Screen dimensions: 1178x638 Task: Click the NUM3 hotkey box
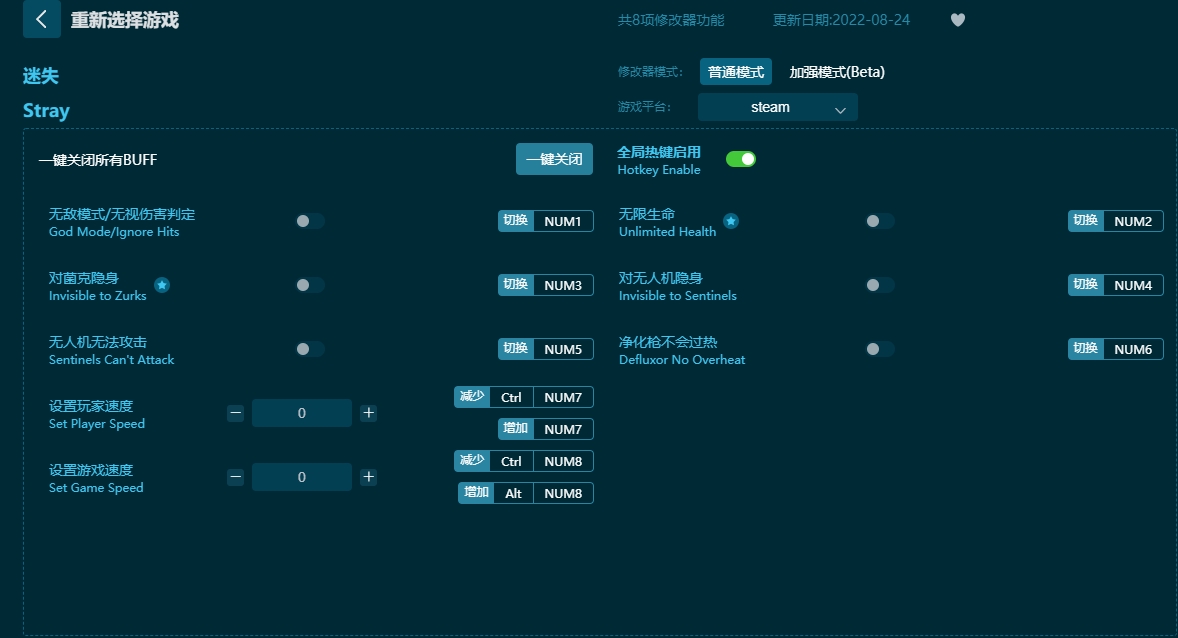tap(563, 285)
